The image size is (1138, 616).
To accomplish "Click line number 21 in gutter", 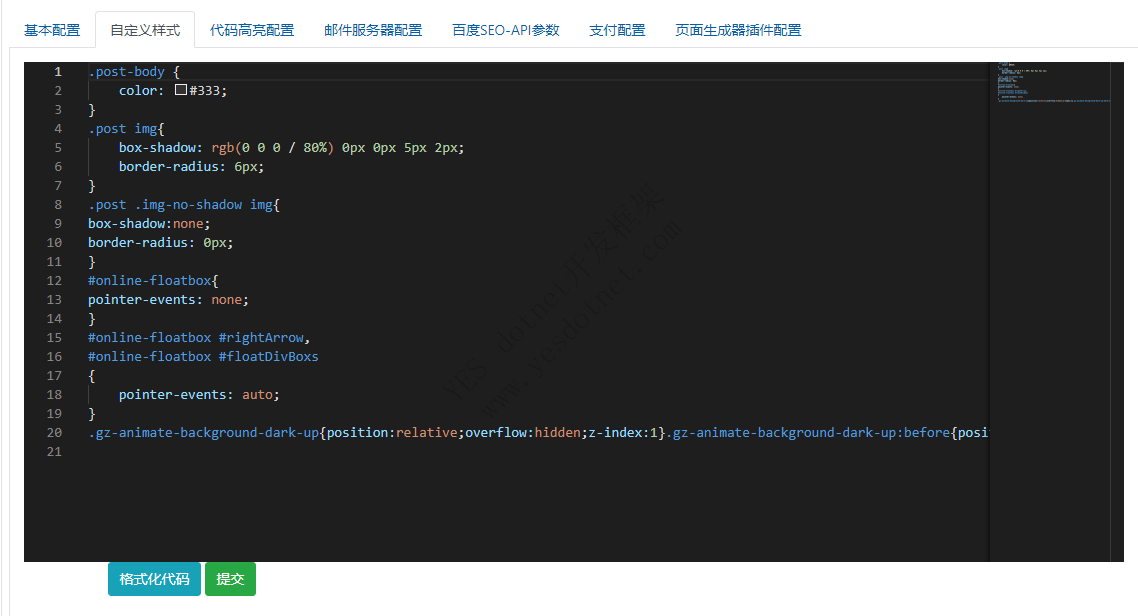I will coord(54,452).
